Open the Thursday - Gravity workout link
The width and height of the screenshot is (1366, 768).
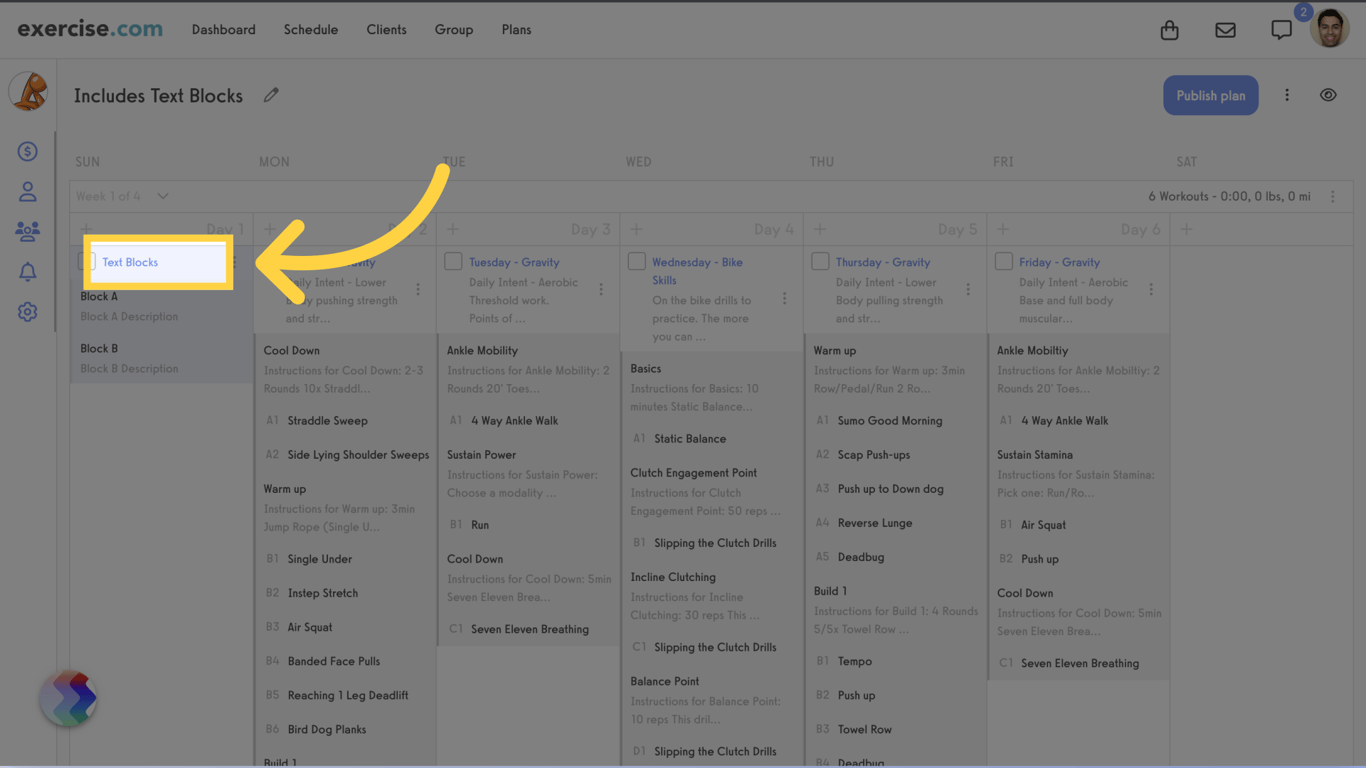point(883,262)
